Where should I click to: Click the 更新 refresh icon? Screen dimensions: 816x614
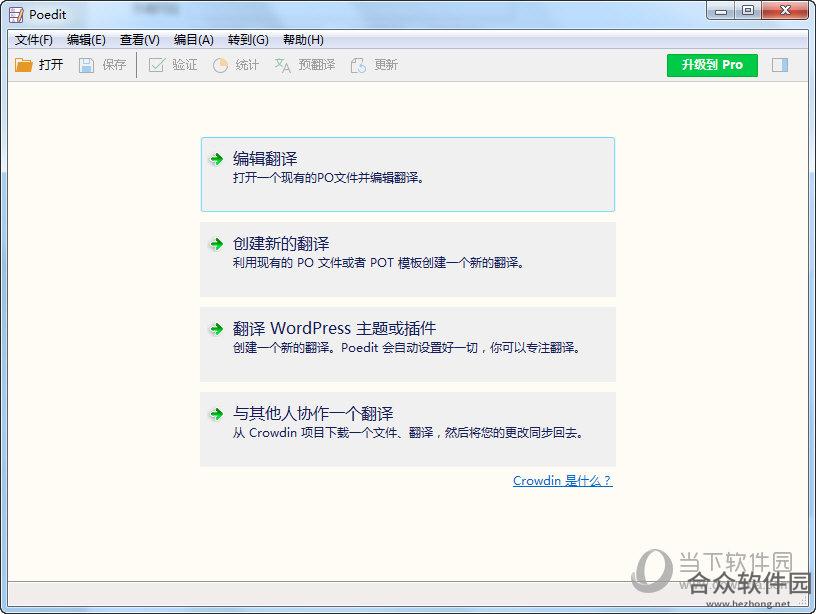(x=358, y=65)
